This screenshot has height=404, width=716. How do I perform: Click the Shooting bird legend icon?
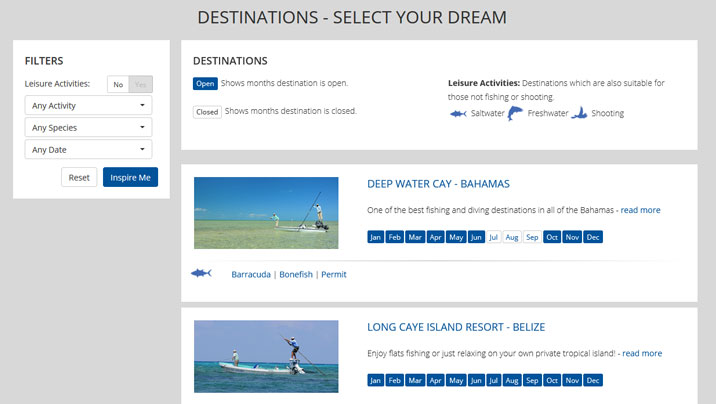click(x=578, y=113)
